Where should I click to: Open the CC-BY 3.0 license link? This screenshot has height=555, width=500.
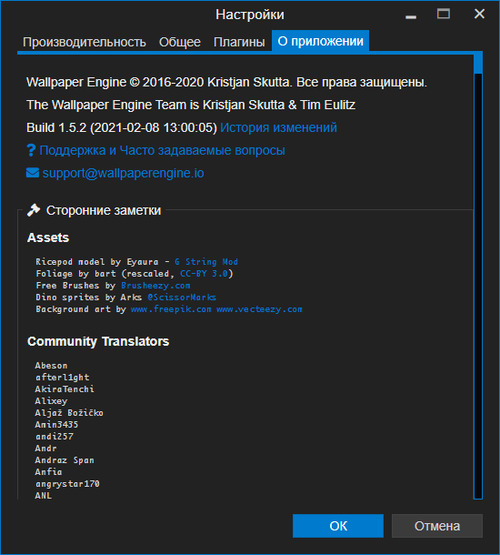tap(205, 274)
